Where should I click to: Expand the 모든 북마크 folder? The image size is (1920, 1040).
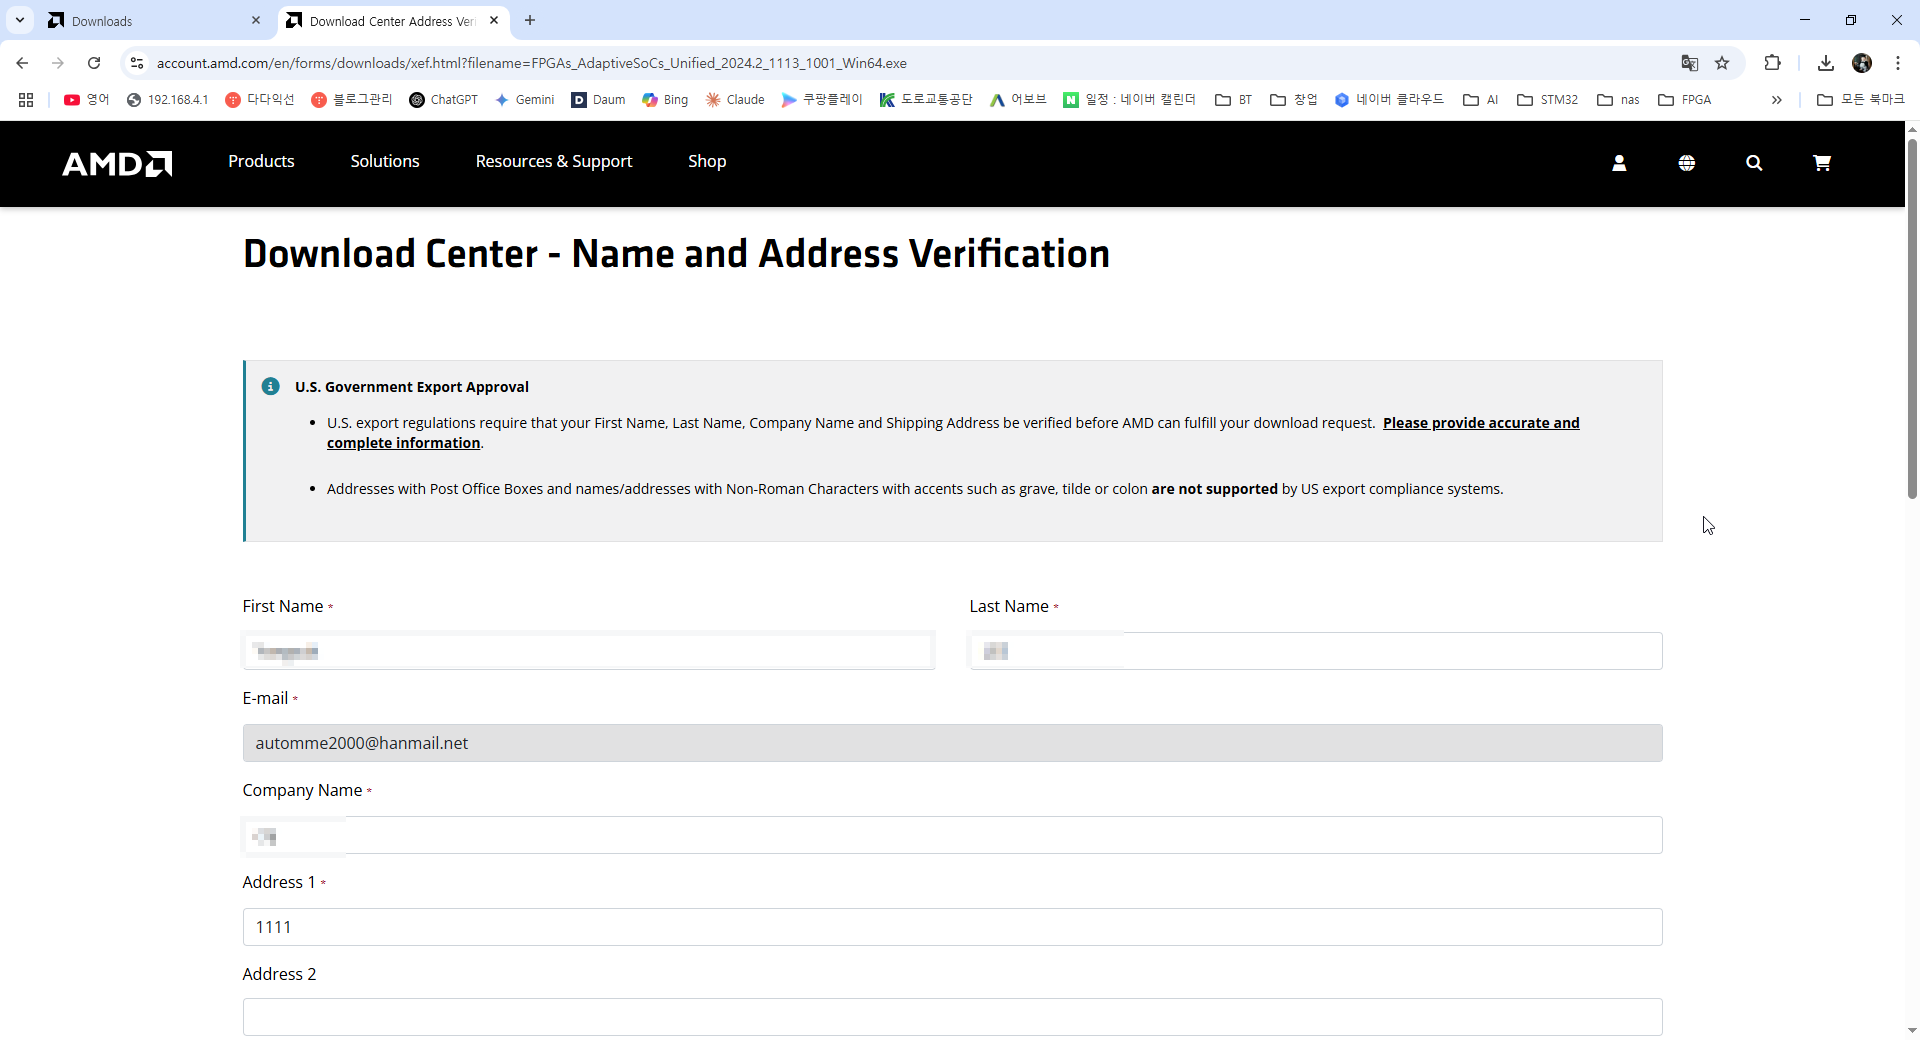click(x=1861, y=100)
